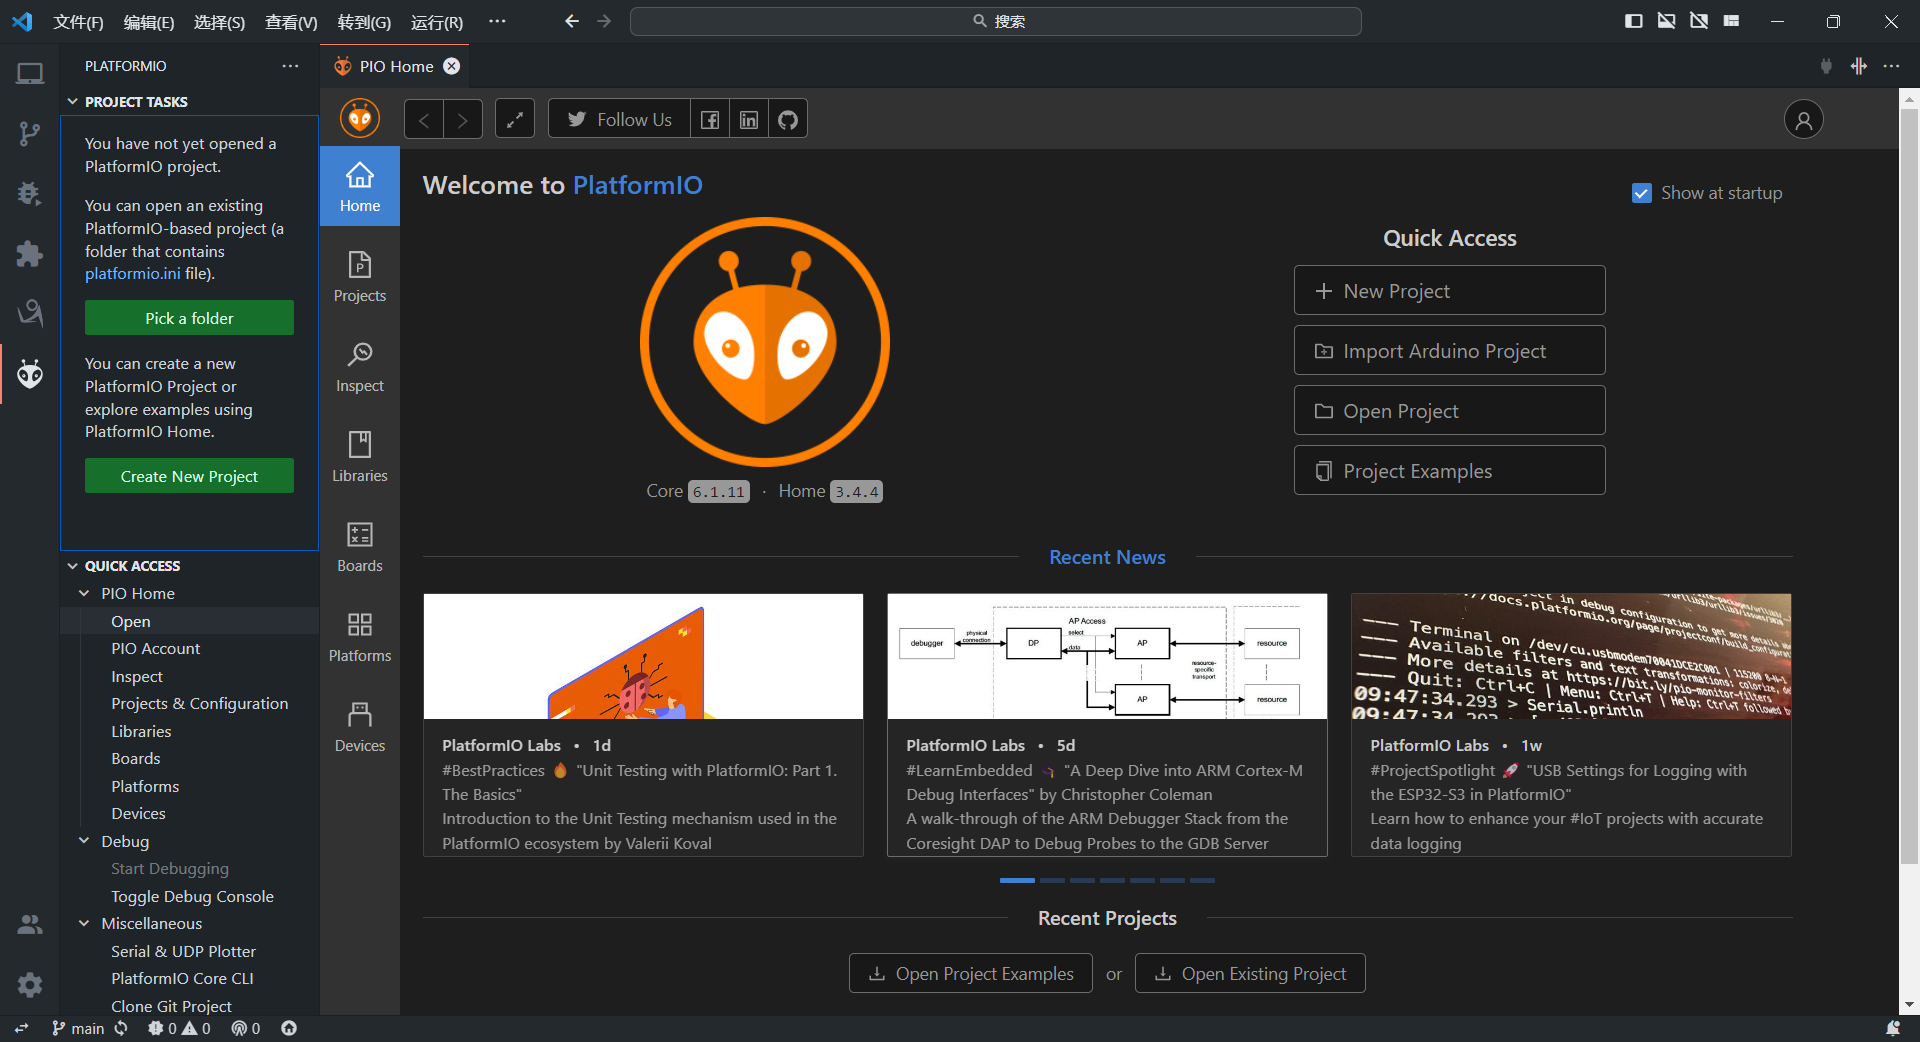1920x1042 pixels.
Task: Click the expand fullscreen arrows icon
Action: tap(515, 120)
